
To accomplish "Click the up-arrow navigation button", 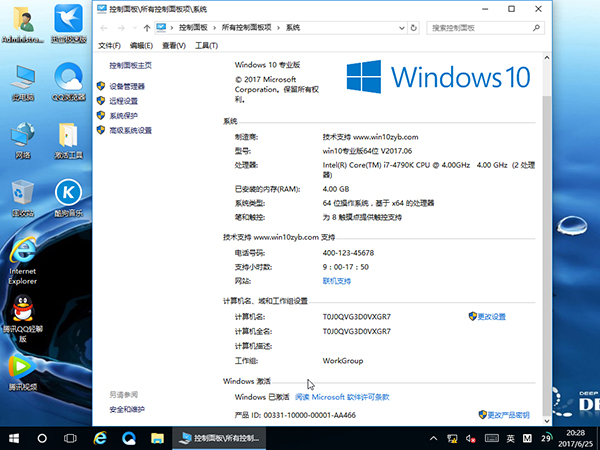I will [147, 27].
